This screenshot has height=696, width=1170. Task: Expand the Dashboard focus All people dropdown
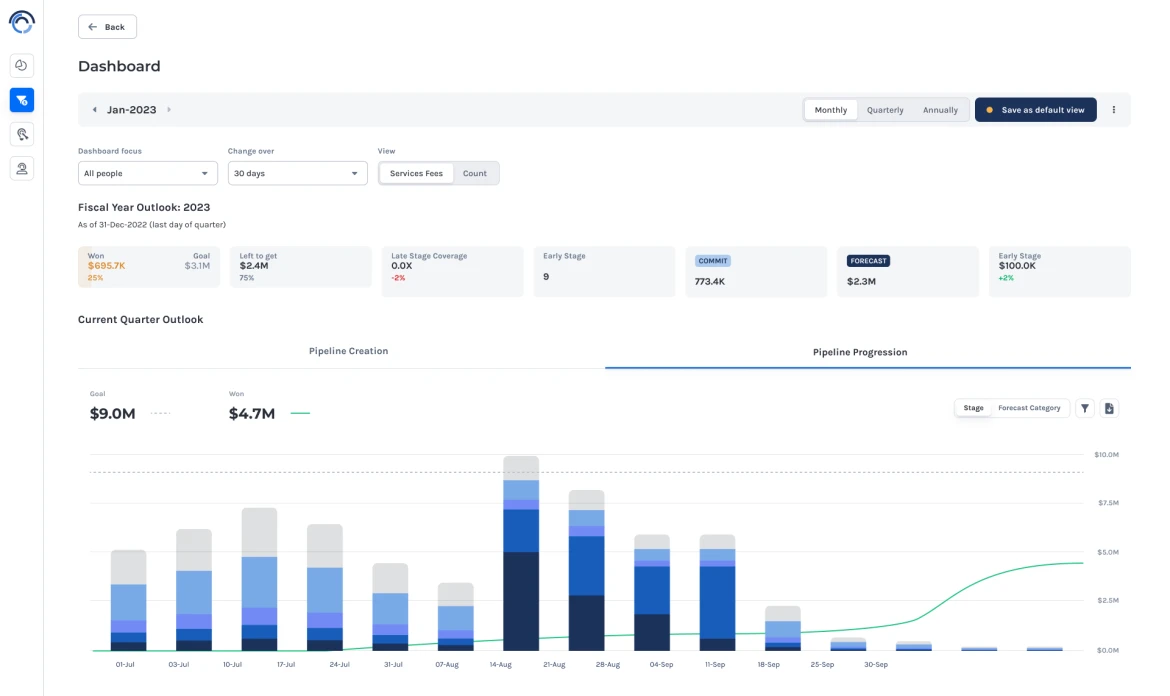pyautogui.click(x=148, y=173)
